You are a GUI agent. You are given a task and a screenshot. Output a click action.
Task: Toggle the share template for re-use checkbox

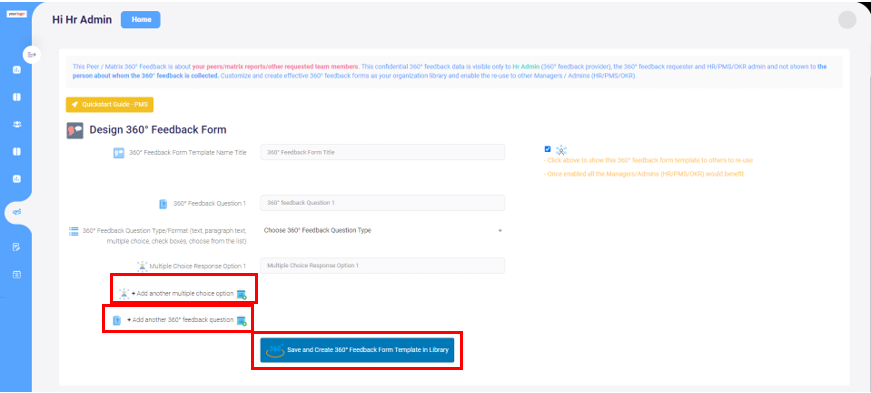[548, 149]
